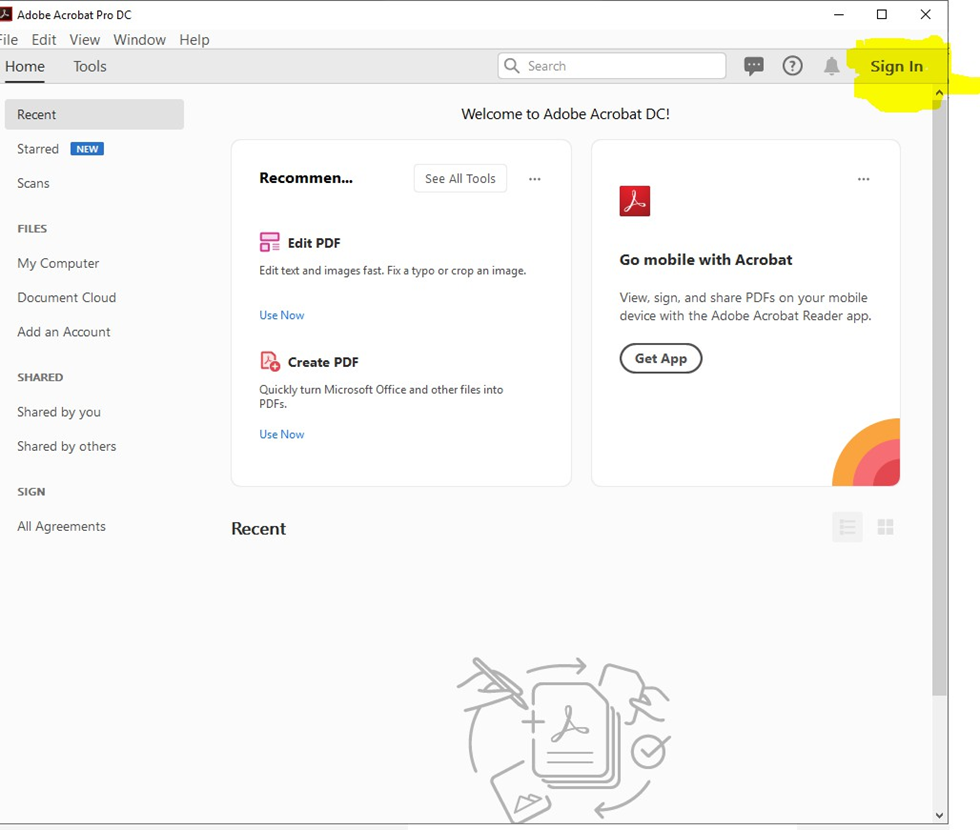980x830 pixels.
Task: Select Starred in the sidebar
Action: (x=38, y=149)
